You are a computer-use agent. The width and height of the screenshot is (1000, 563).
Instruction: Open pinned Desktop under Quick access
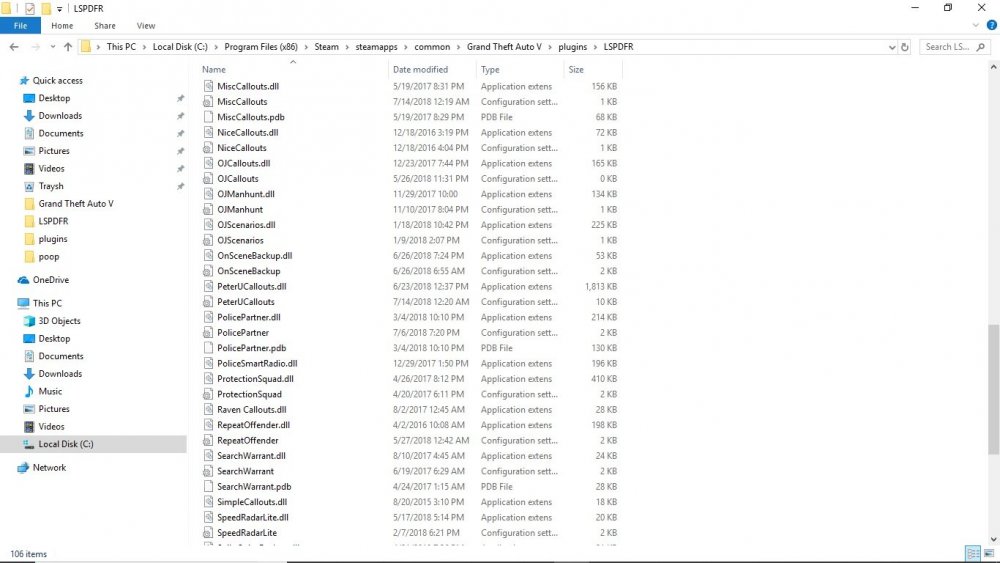pyautogui.click(x=54, y=98)
